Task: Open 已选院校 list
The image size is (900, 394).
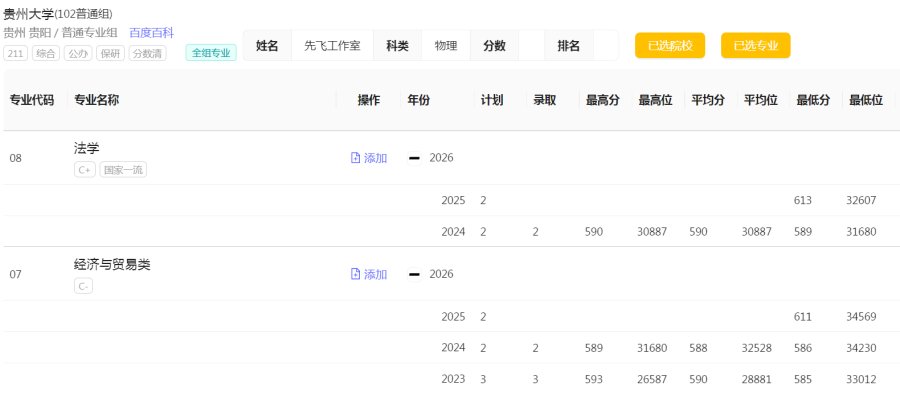Action: click(x=670, y=46)
